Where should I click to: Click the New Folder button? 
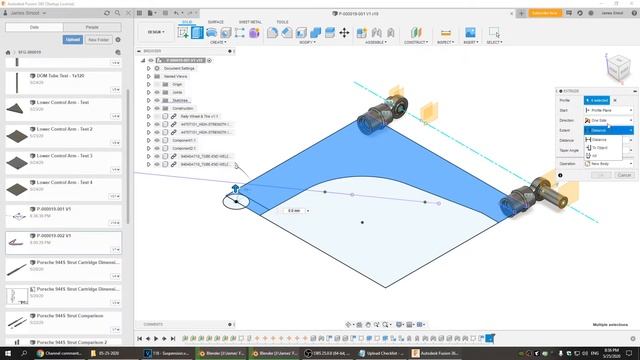point(98,40)
